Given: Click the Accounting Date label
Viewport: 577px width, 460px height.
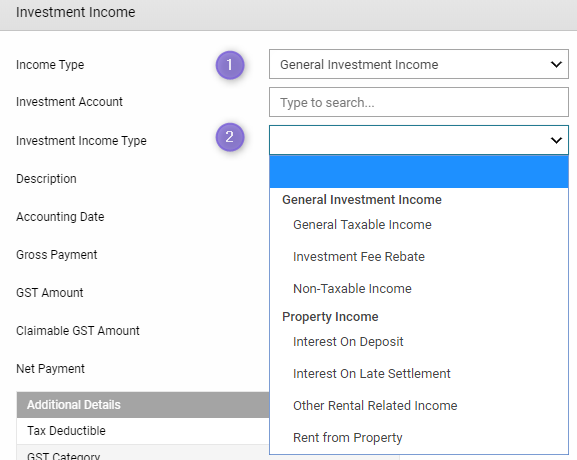Looking at the screenshot, I should [60, 217].
